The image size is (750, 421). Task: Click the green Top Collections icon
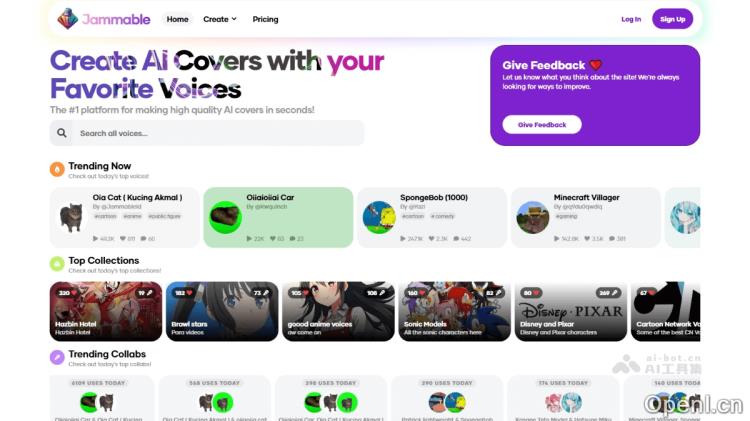coord(57,264)
